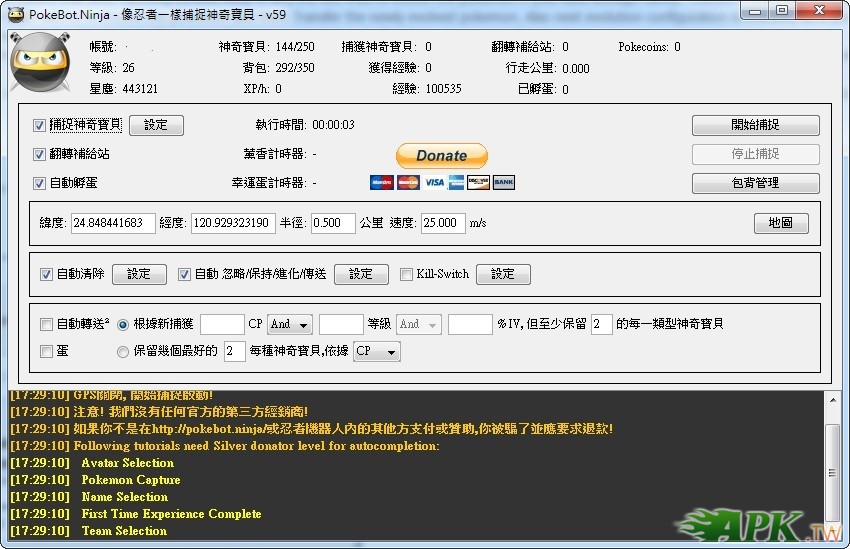The width and height of the screenshot is (850, 549).
Task: Click the http://pokebot.ninja/ link in log
Action: [208, 429]
